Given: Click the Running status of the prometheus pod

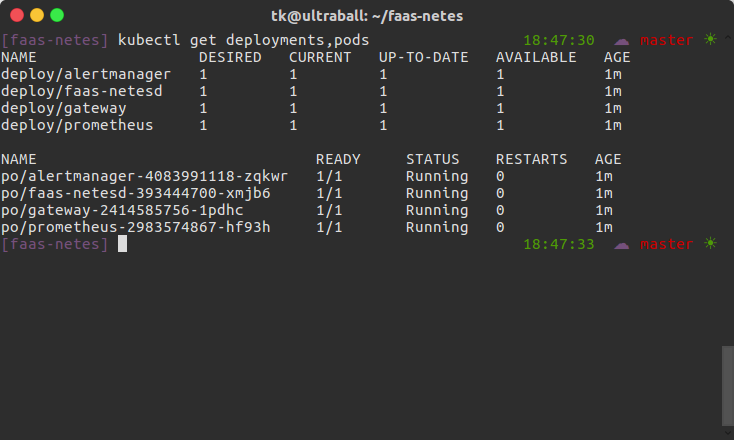Looking at the screenshot, I should pyautogui.click(x=437, y=228).
